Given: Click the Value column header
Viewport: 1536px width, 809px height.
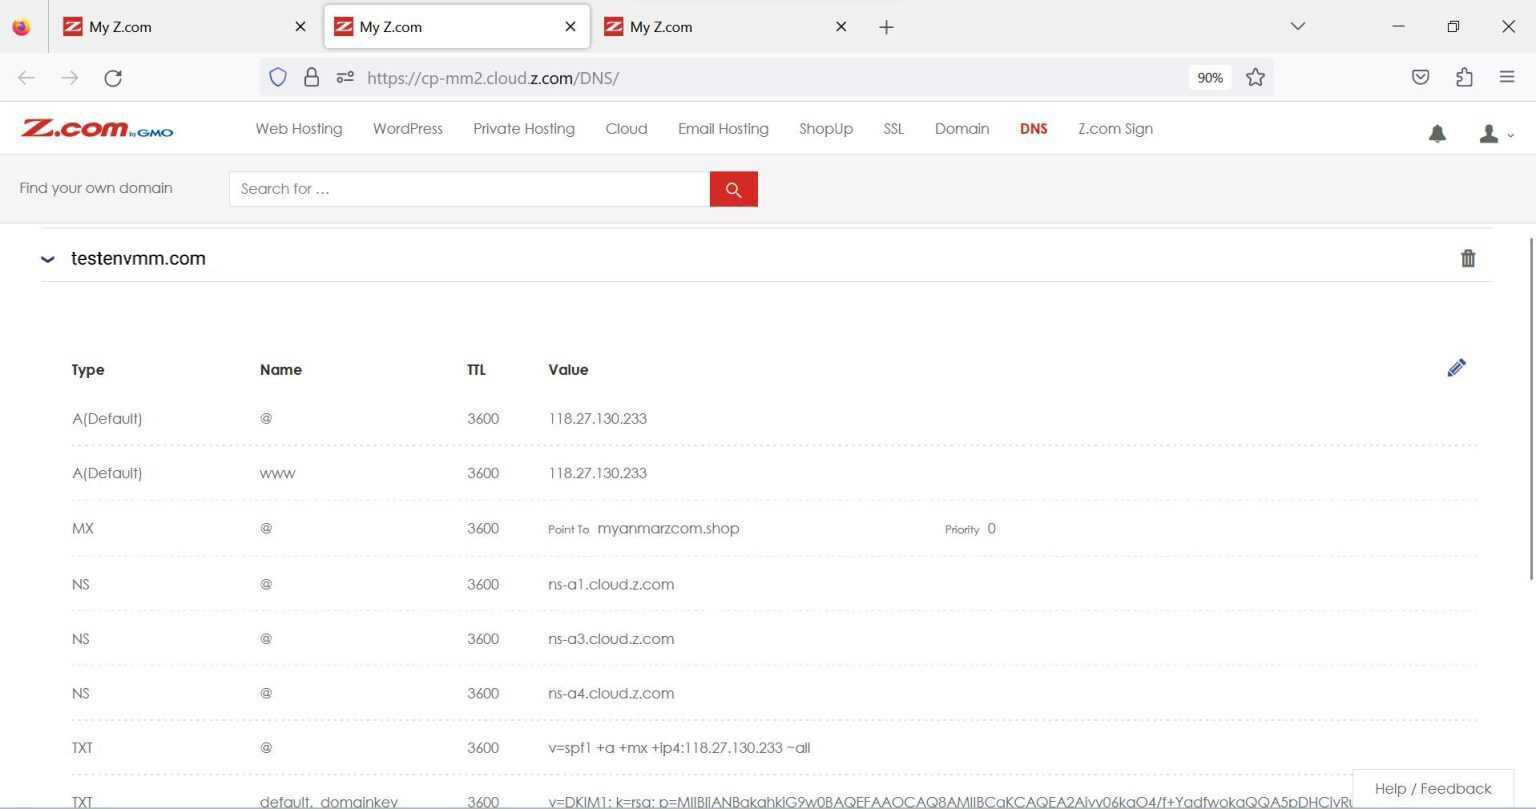Looking at the screenshot, I should coord(568,369).
